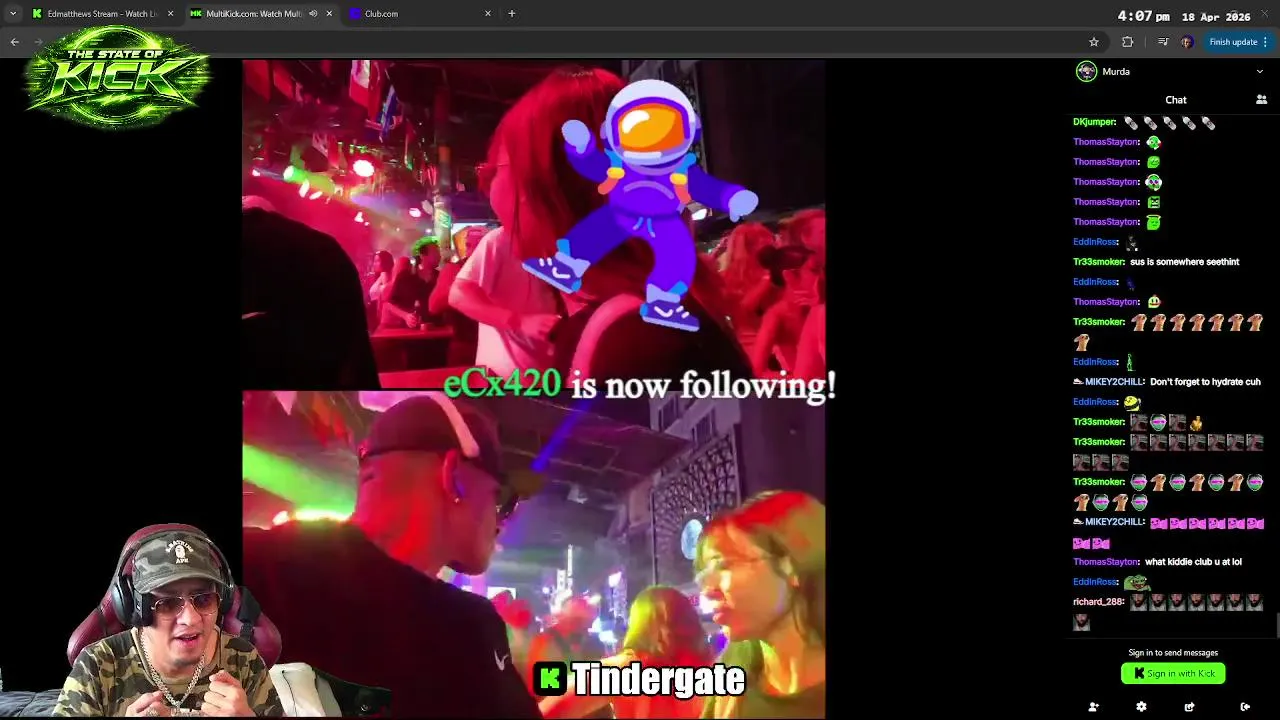Mute audio on the MultiKick tab
Image resolution: width=1280 pixels, height=720 pixels.
tap(313, 13)
